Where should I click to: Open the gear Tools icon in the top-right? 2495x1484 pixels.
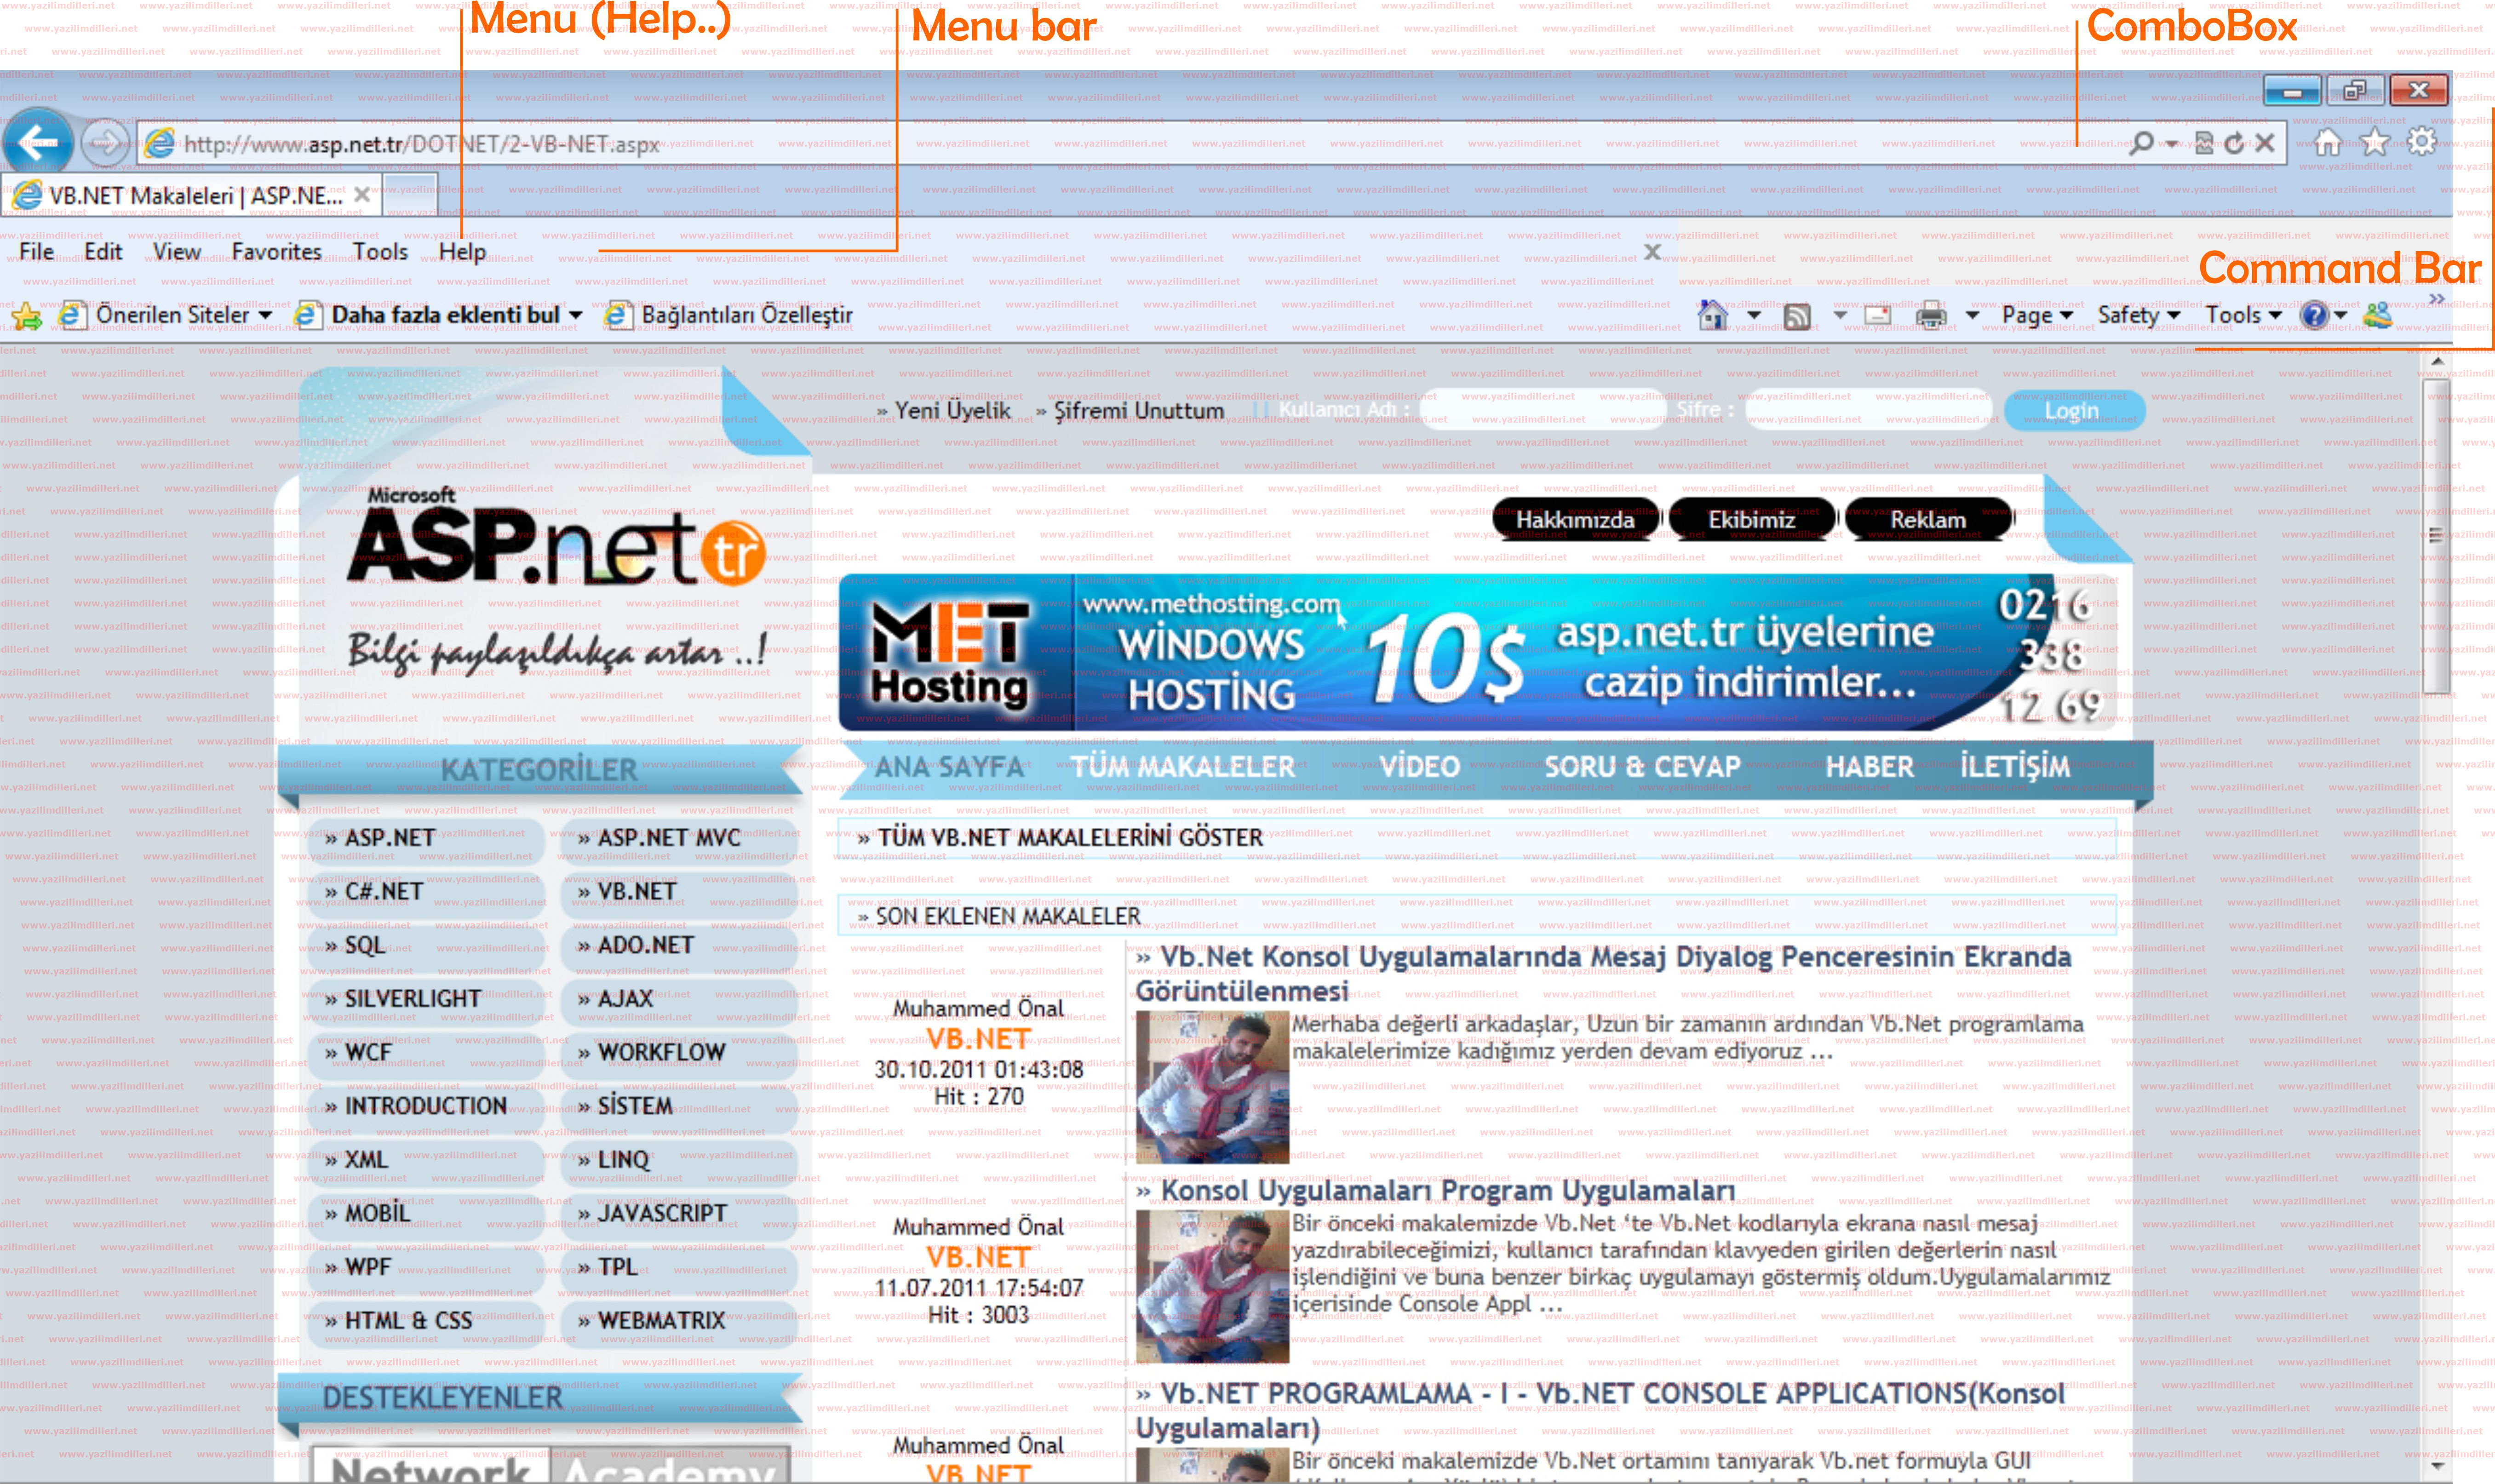click(2421, 142)
